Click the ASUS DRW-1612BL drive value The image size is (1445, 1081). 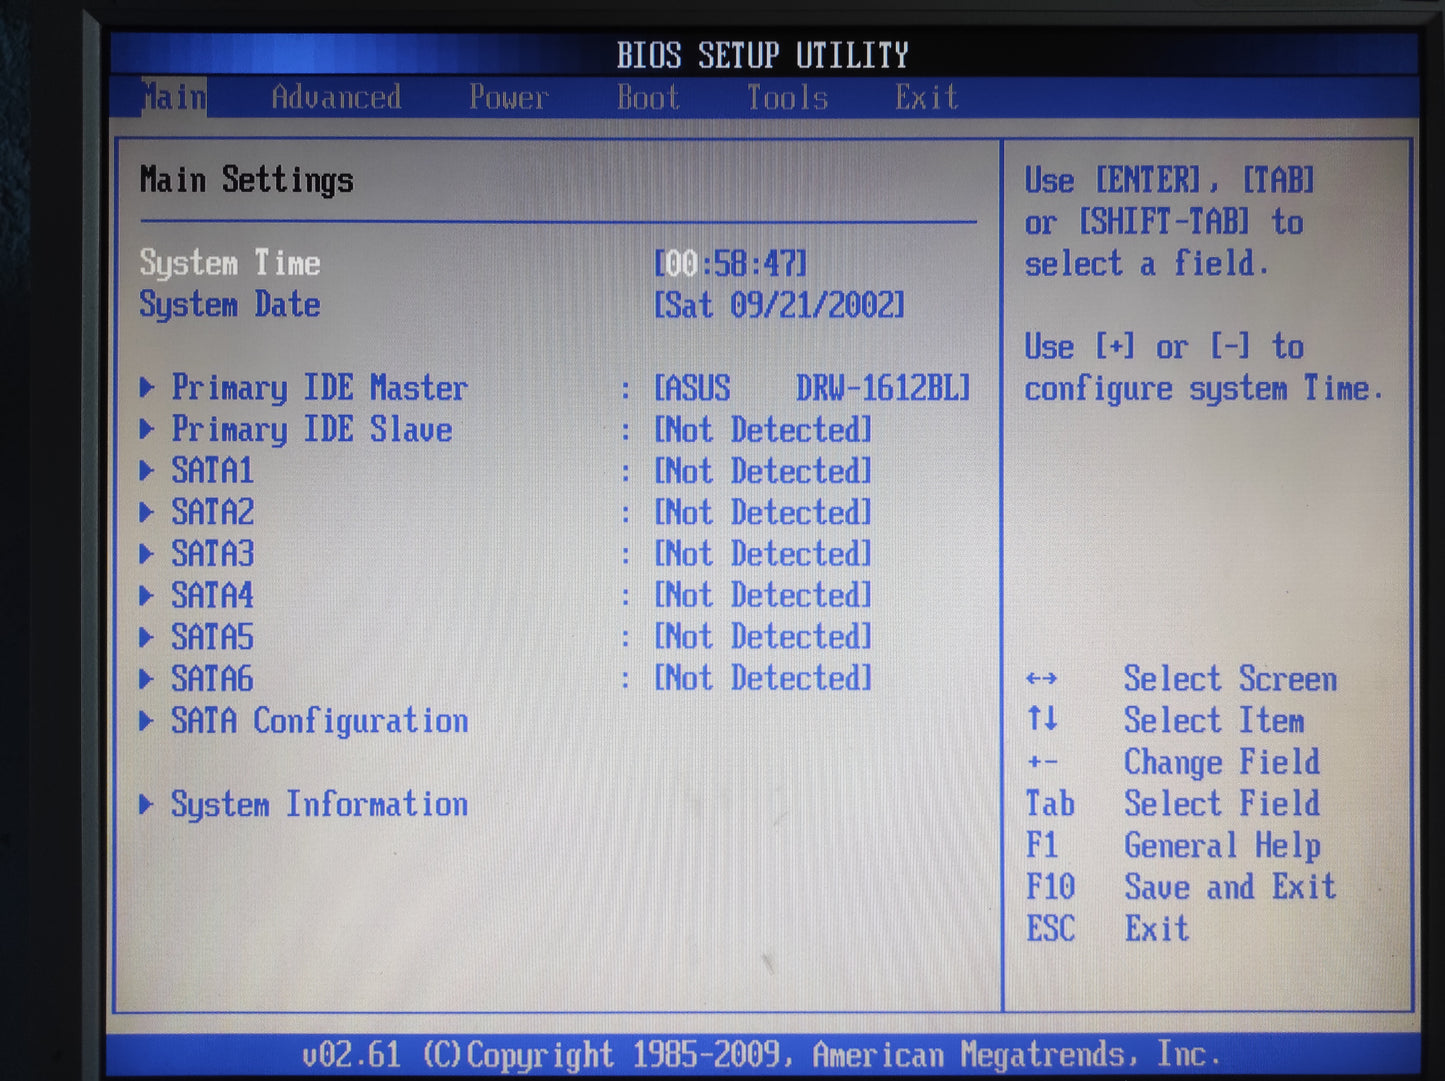pyautogui.click(x=812, y=388)
